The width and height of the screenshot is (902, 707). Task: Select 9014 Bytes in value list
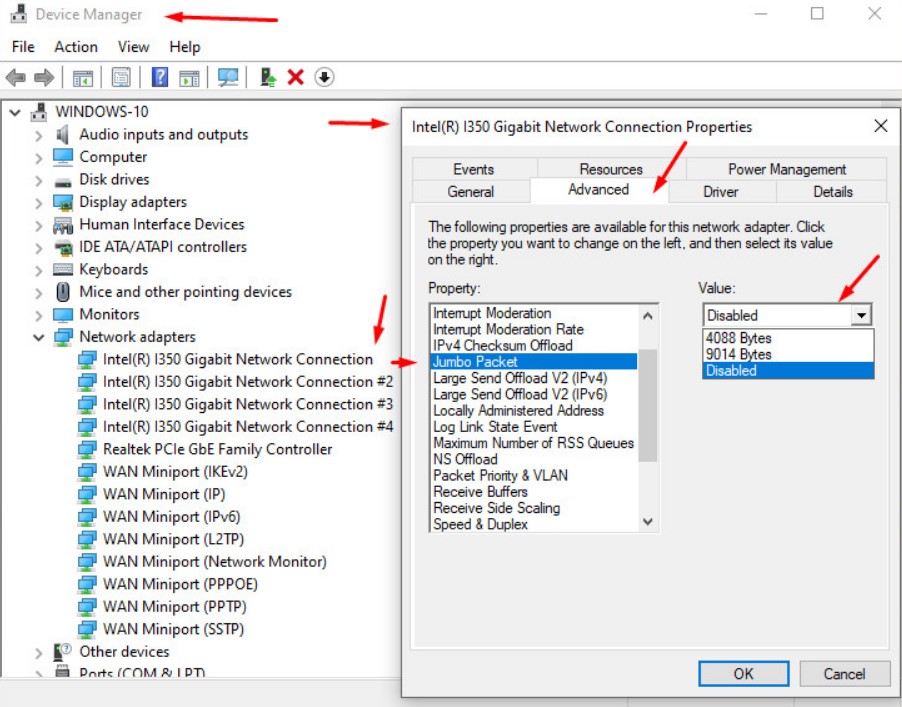(788, 354)
